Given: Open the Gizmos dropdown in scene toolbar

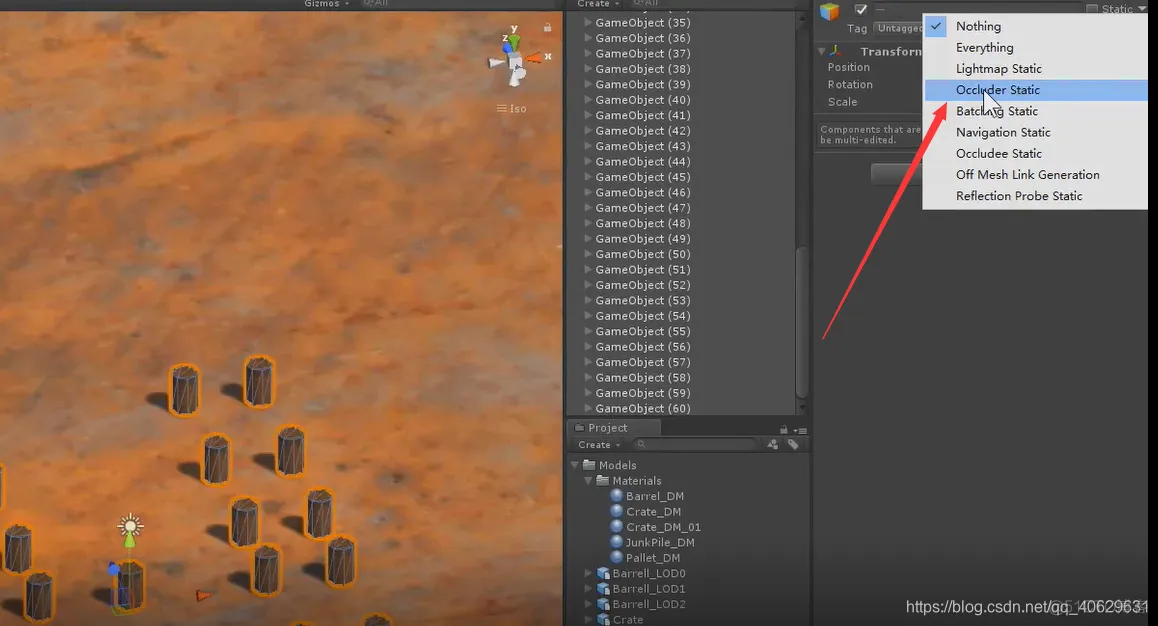Looking at the screenshot, I should tap(326, 4).
